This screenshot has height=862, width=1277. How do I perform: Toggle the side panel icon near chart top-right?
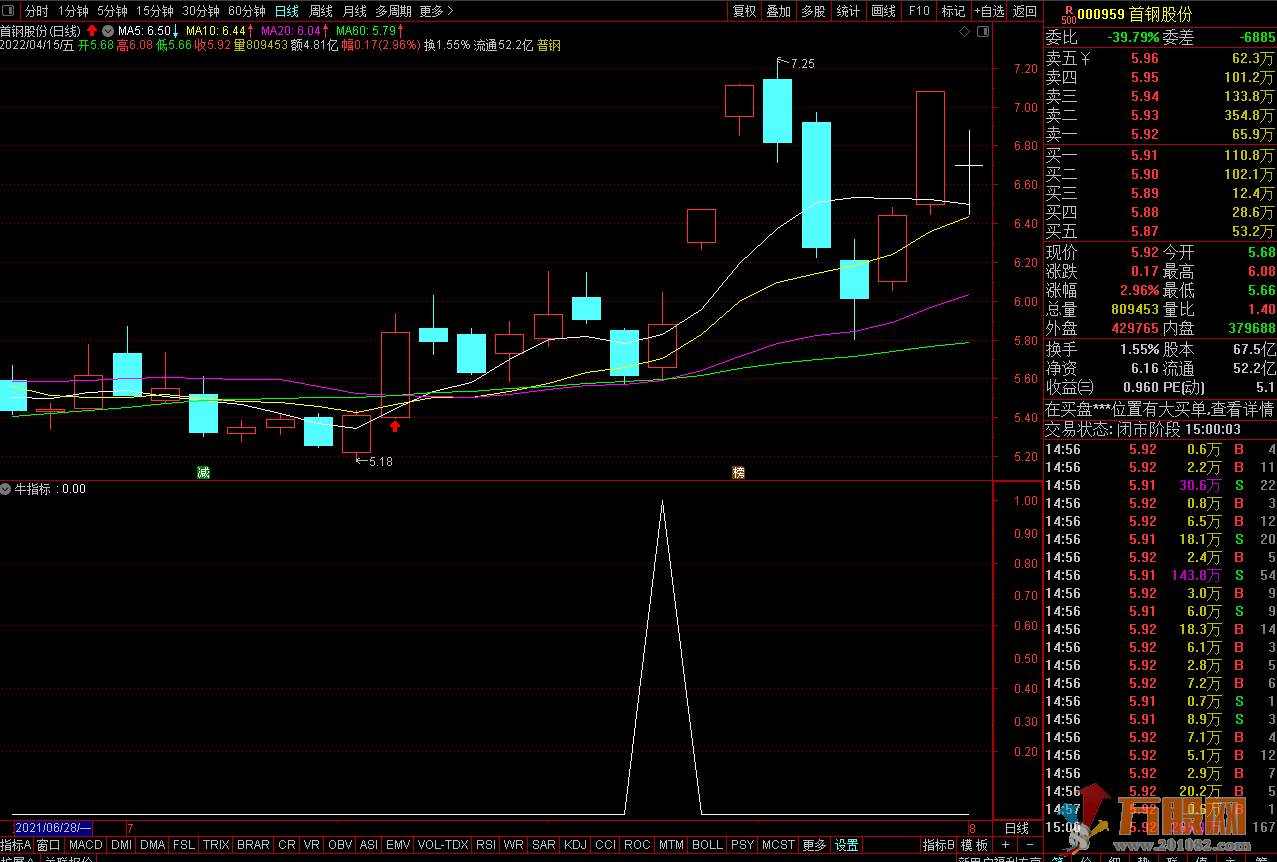[983, 32]
